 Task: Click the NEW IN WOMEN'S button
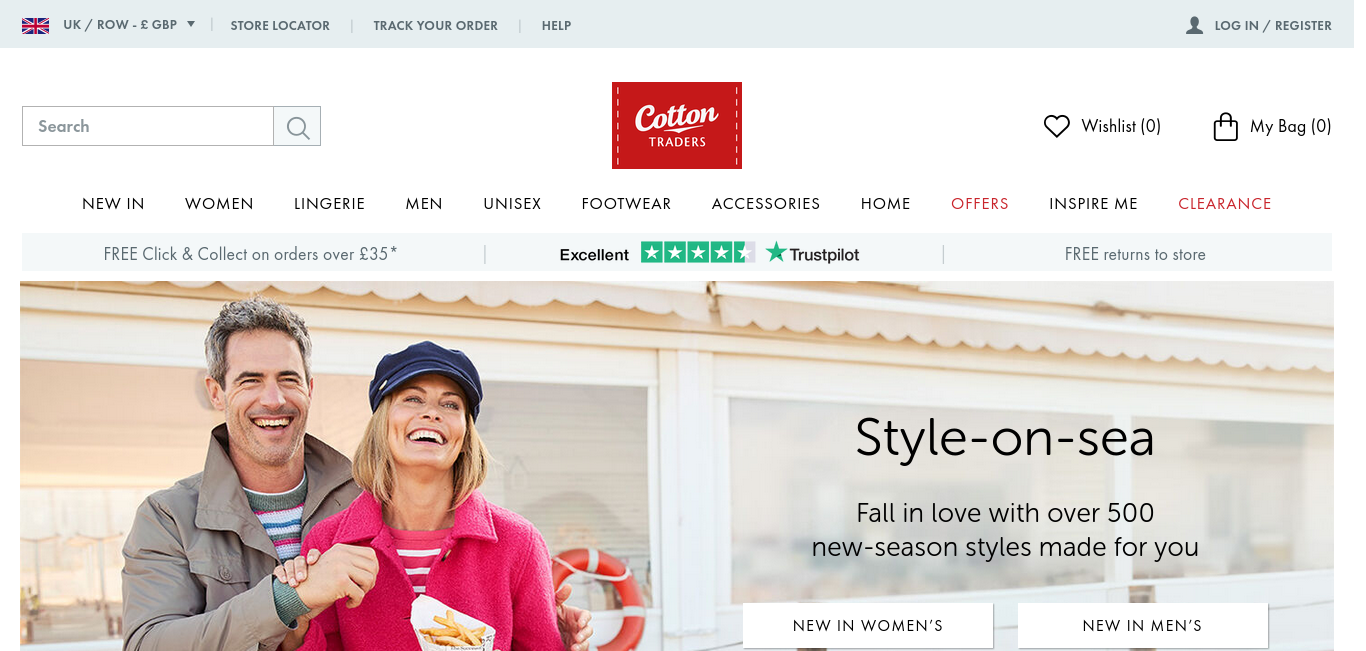868,626
